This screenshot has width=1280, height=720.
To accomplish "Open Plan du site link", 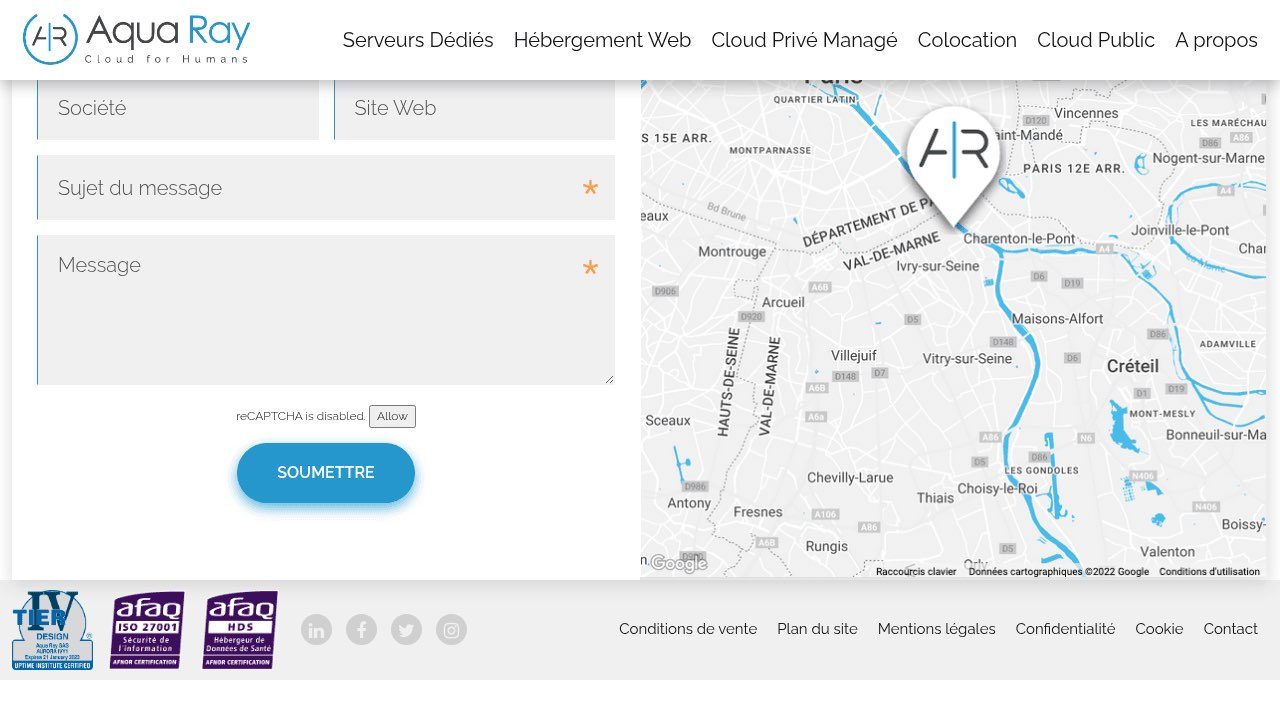I will (817, 629).
